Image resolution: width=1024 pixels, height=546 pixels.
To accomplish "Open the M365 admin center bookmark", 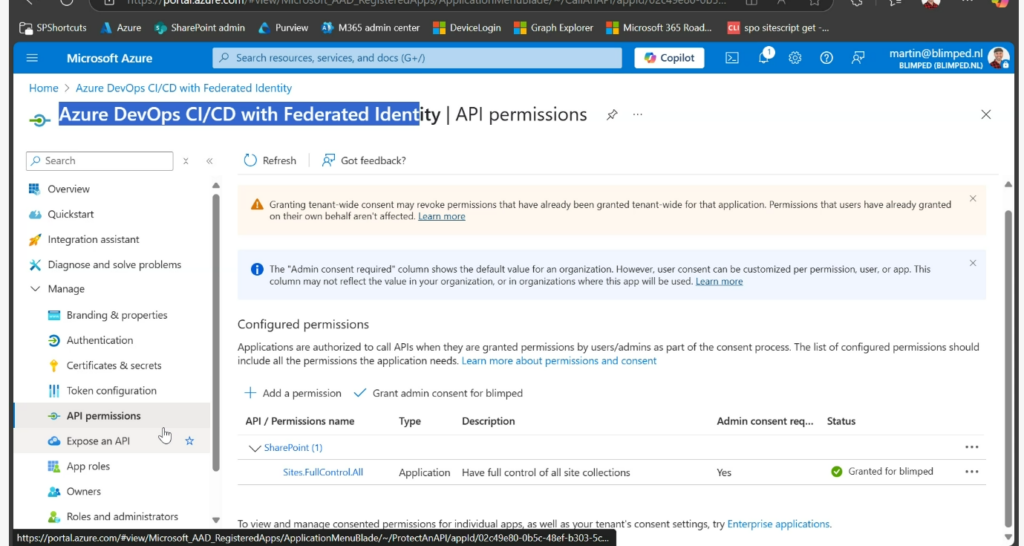I will [370, 28].
